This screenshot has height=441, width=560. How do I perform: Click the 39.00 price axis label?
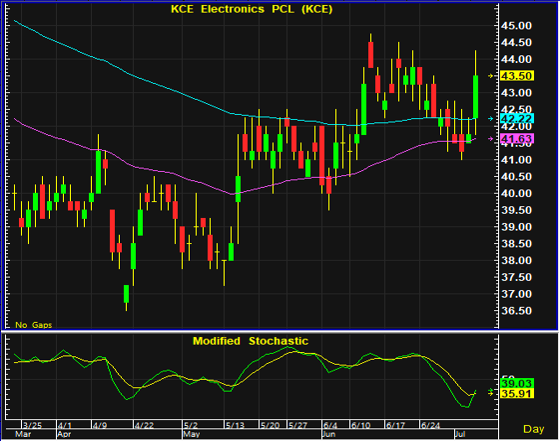coord(516,227)
